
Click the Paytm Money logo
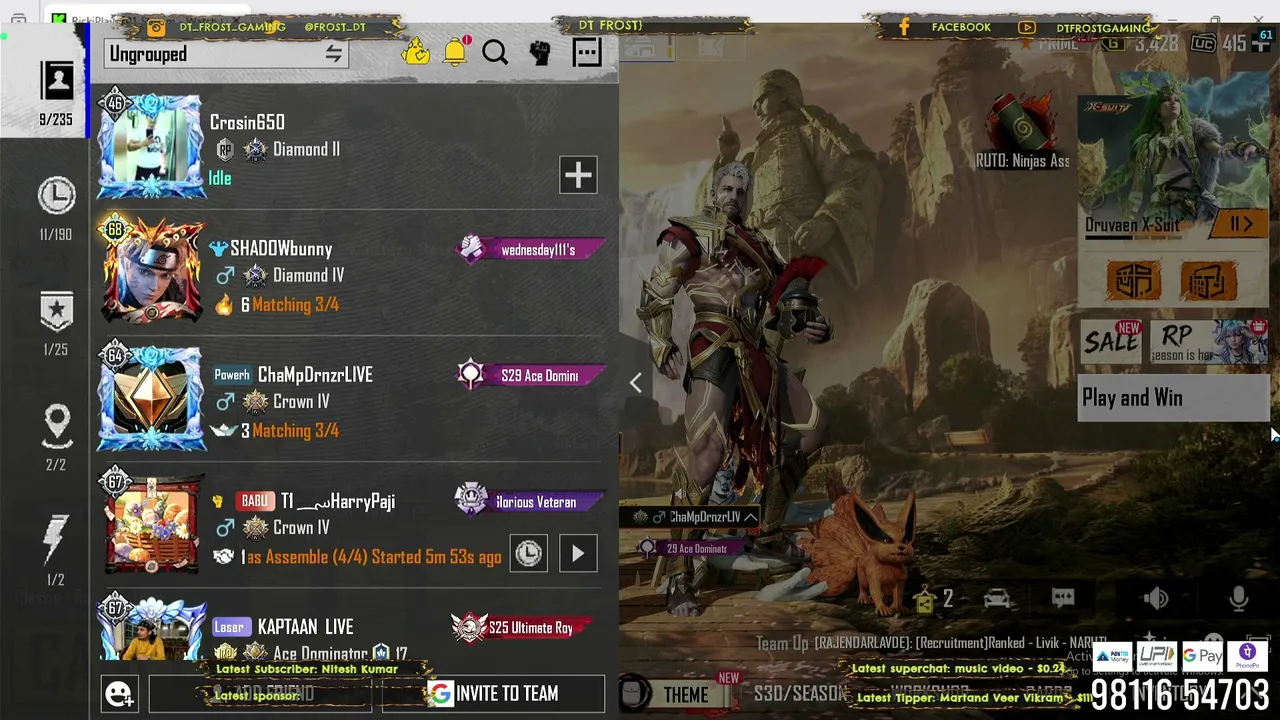point(1114,656)
